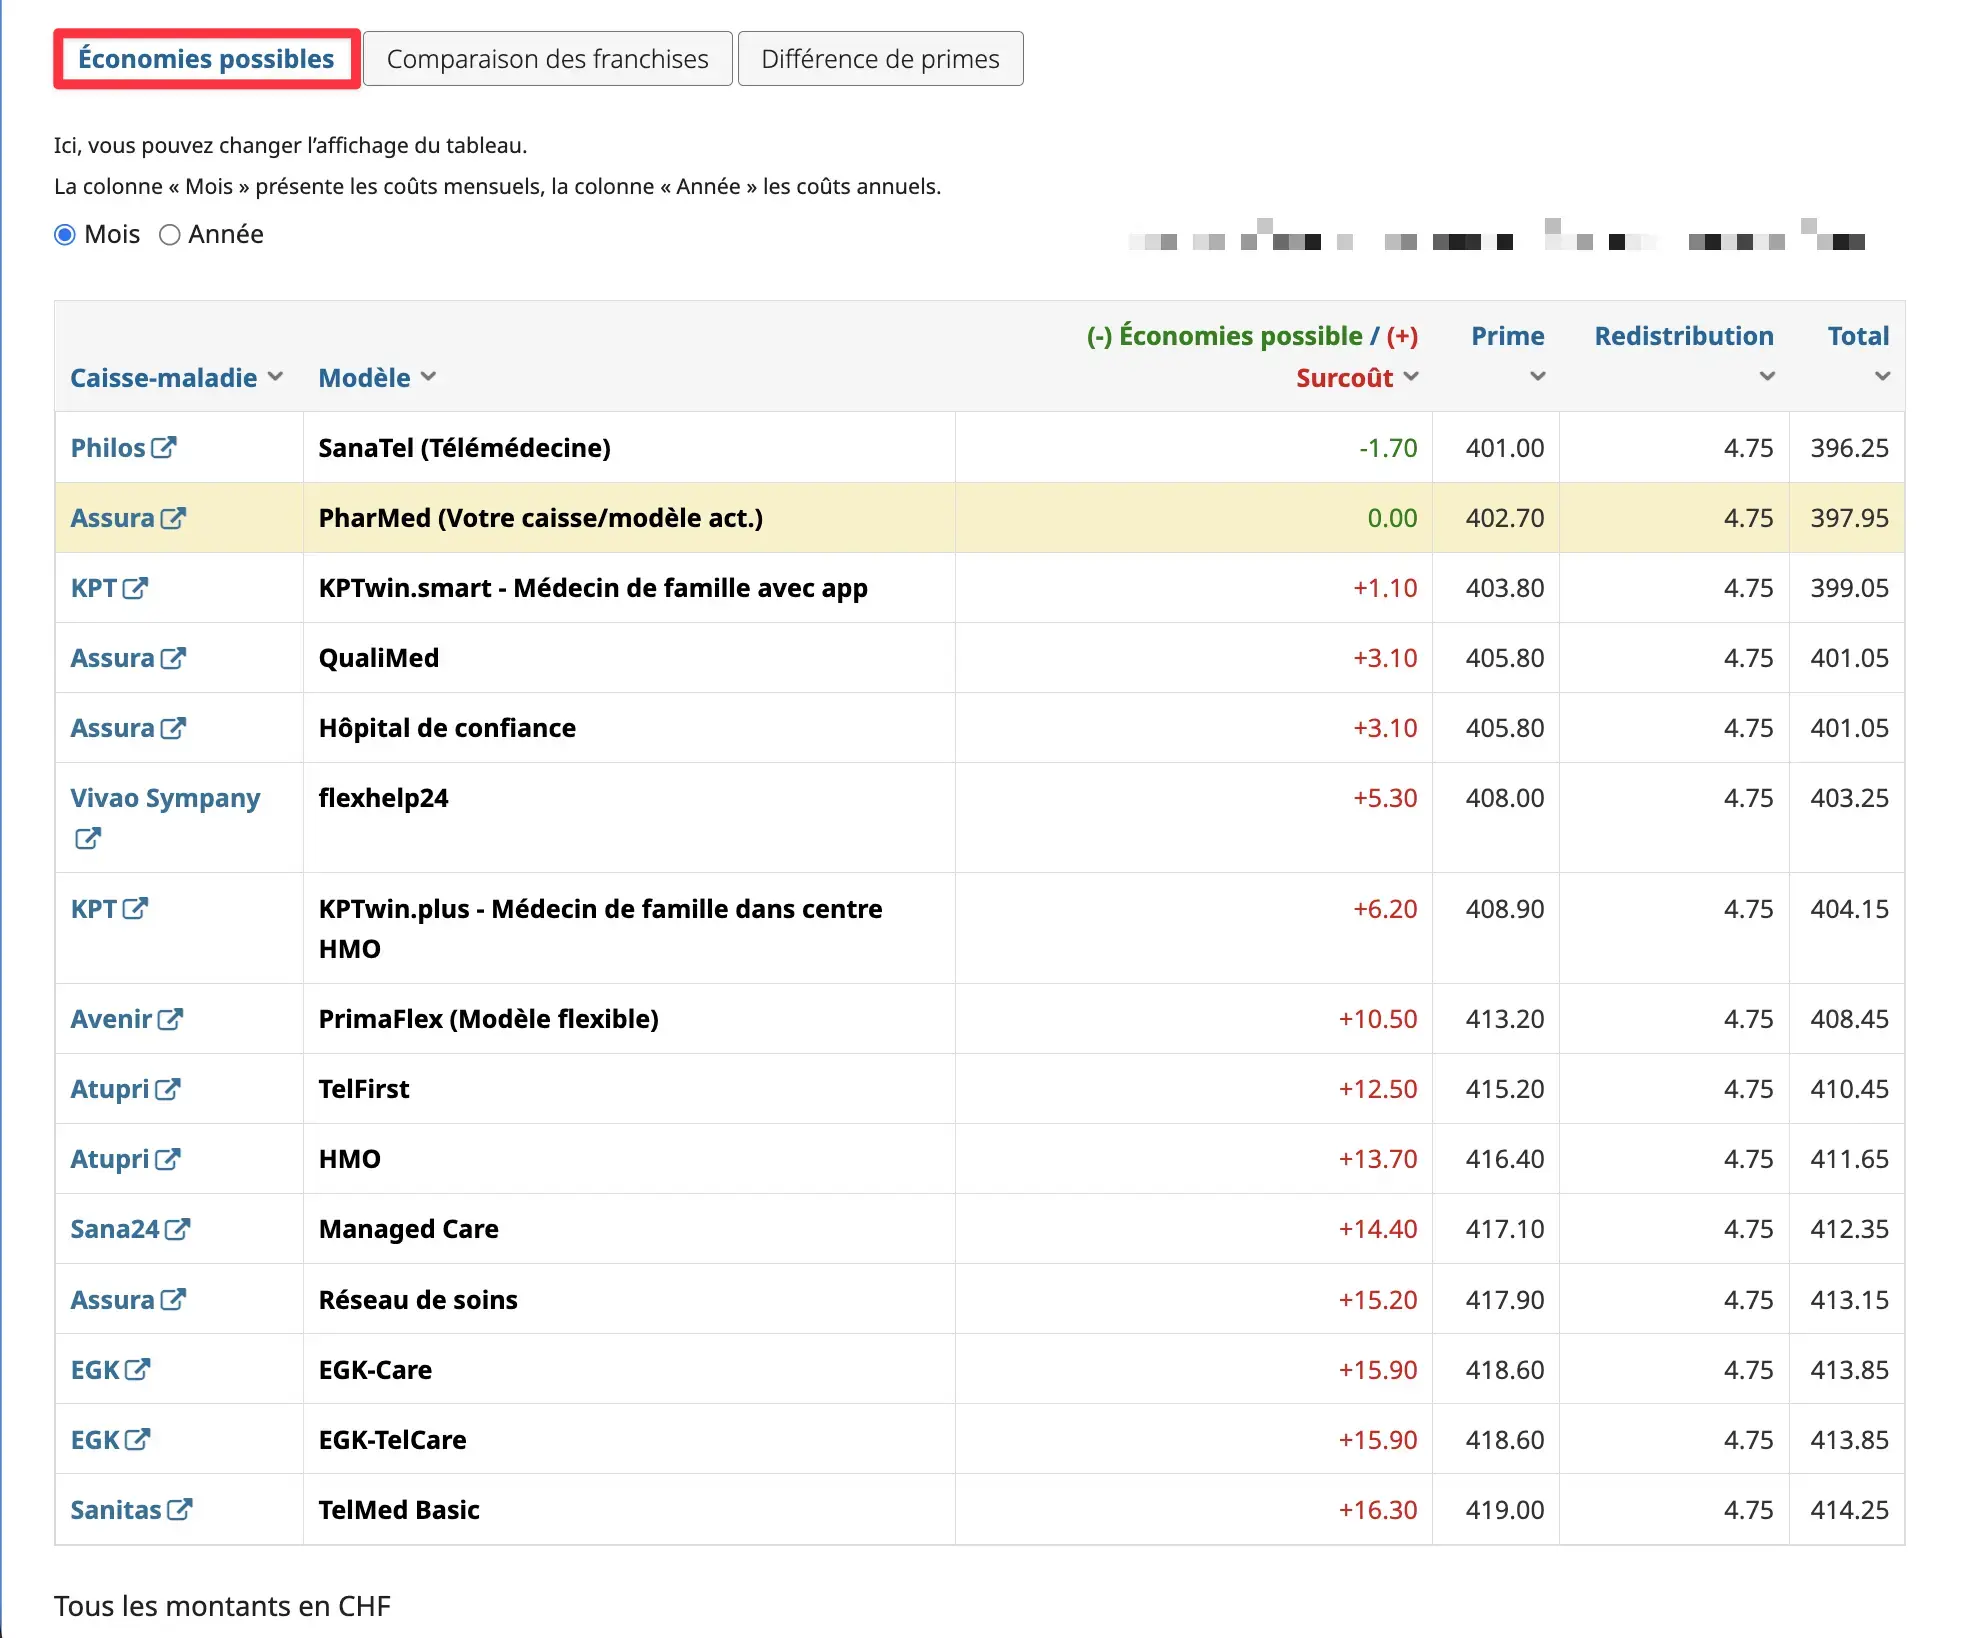Click the Avenir insurer link
The image size is (1968, 1638).
(x=111, y=1018)
